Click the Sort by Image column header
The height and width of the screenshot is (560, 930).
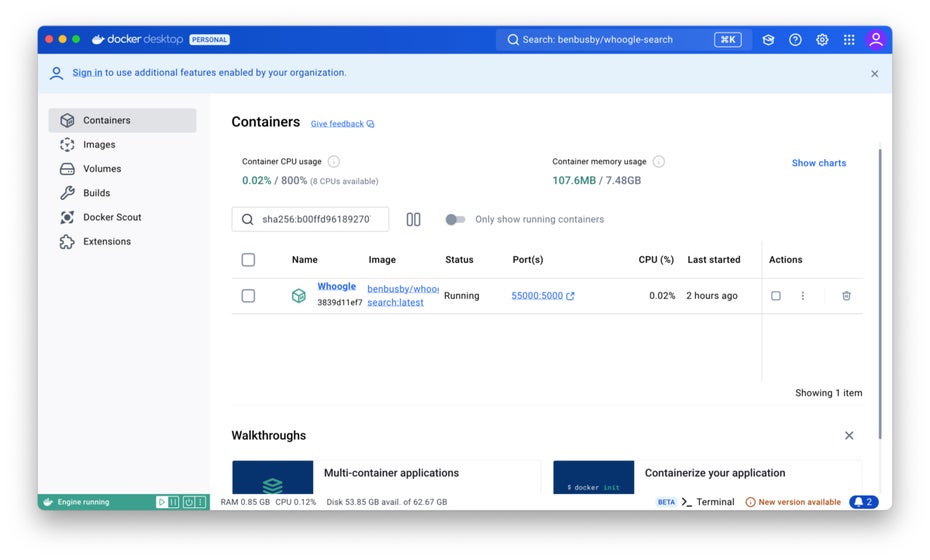click(x=382, y=260)
